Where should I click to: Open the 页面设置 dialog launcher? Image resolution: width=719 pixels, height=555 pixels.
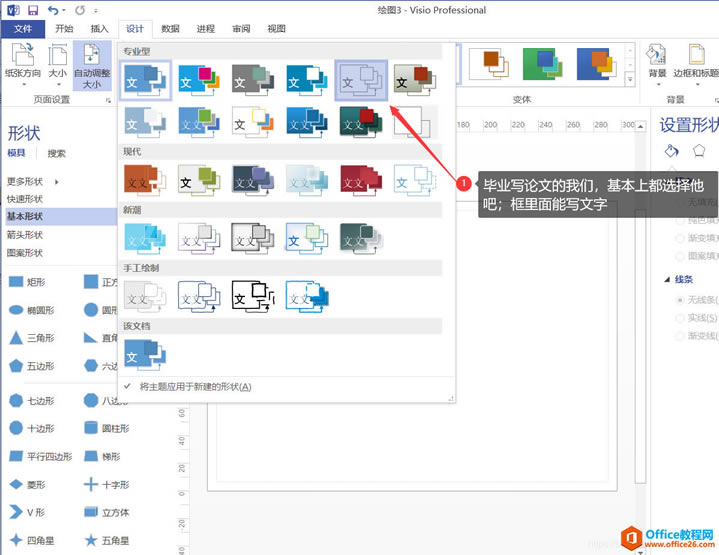pos(109,100)
